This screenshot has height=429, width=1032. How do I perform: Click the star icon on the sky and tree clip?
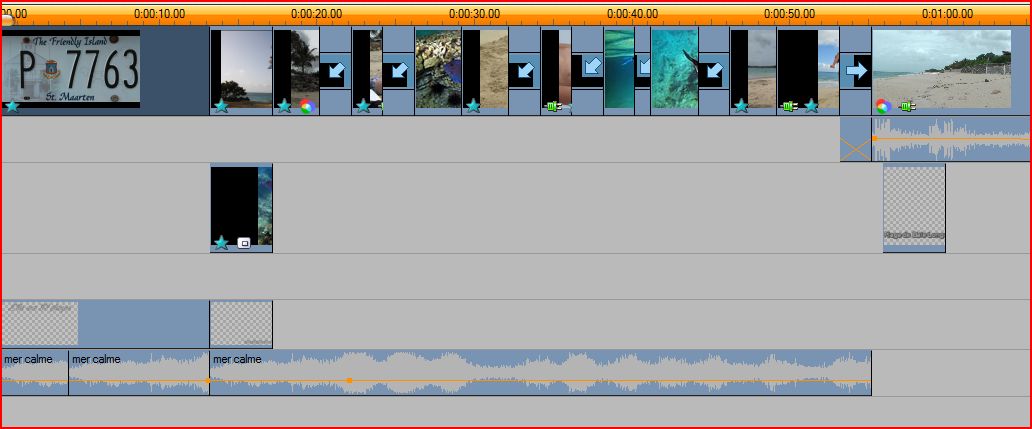pos(221,106)
